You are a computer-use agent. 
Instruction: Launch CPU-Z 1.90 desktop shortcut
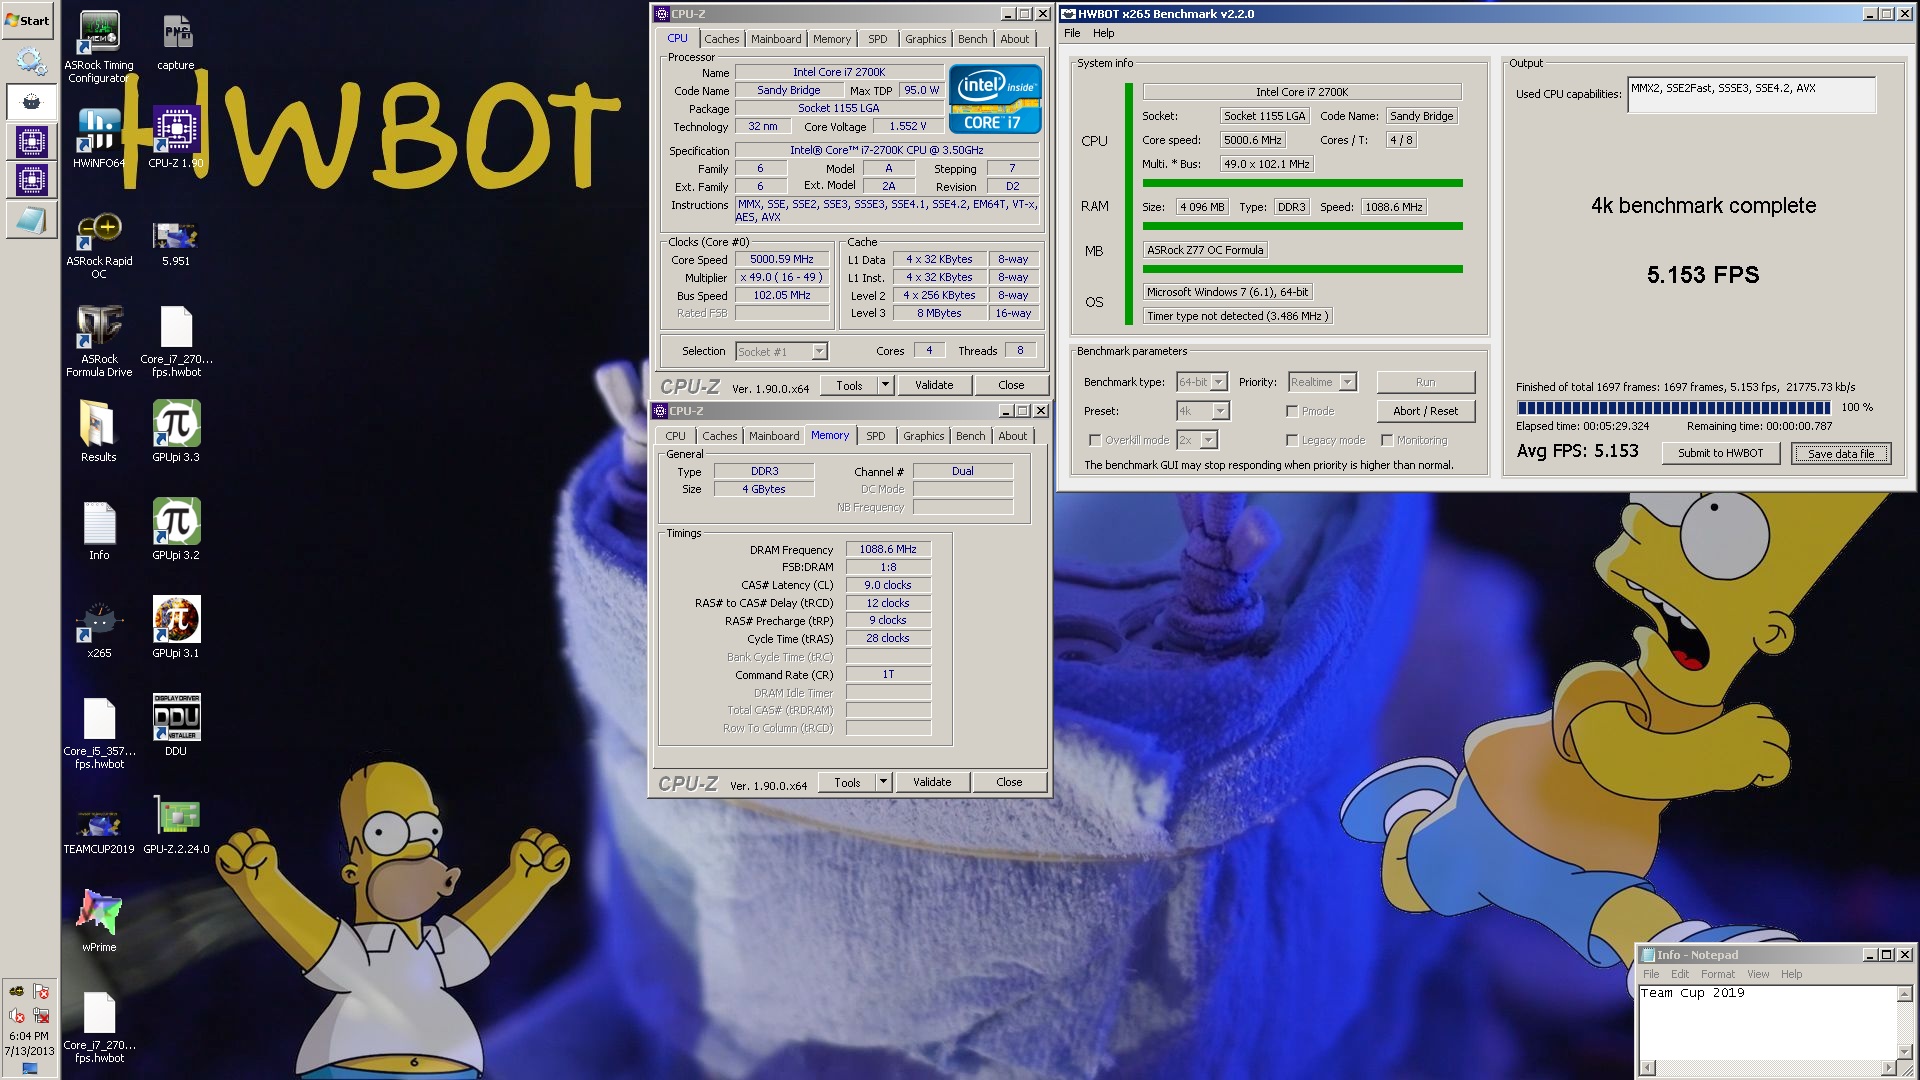tap(176, 138)
